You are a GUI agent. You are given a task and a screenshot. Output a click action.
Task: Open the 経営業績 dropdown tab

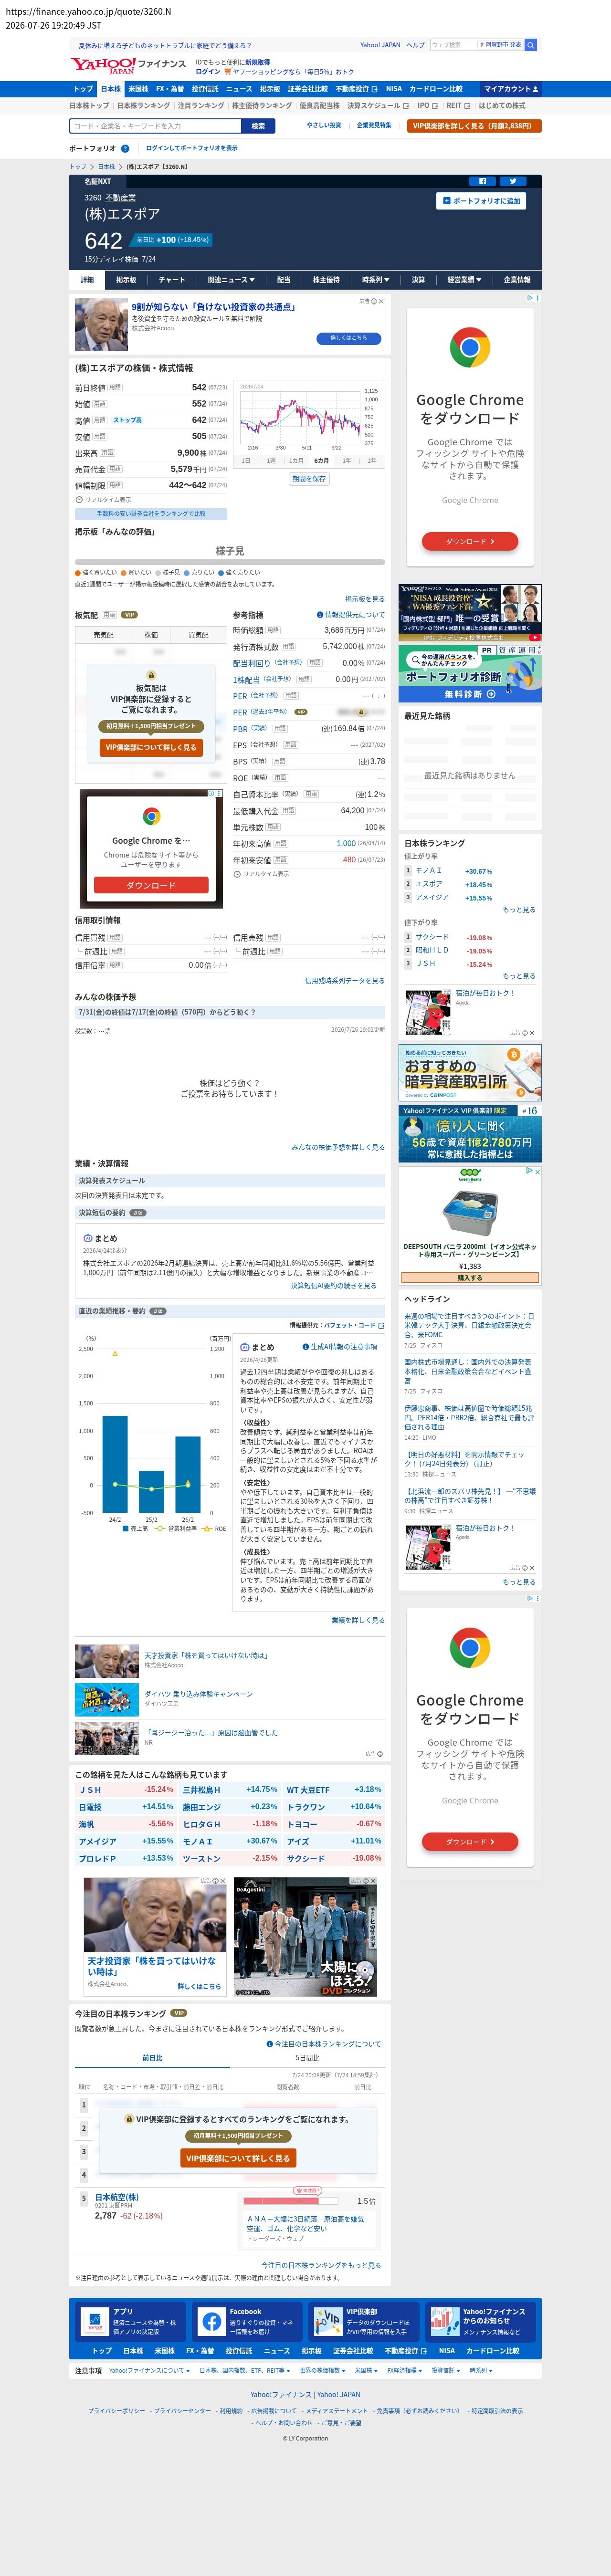464,280
